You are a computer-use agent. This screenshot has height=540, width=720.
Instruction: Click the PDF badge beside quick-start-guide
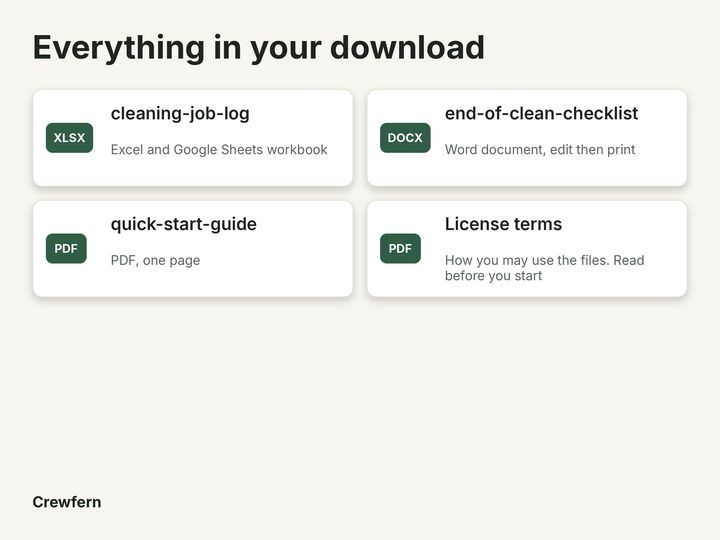pos(66,248)
